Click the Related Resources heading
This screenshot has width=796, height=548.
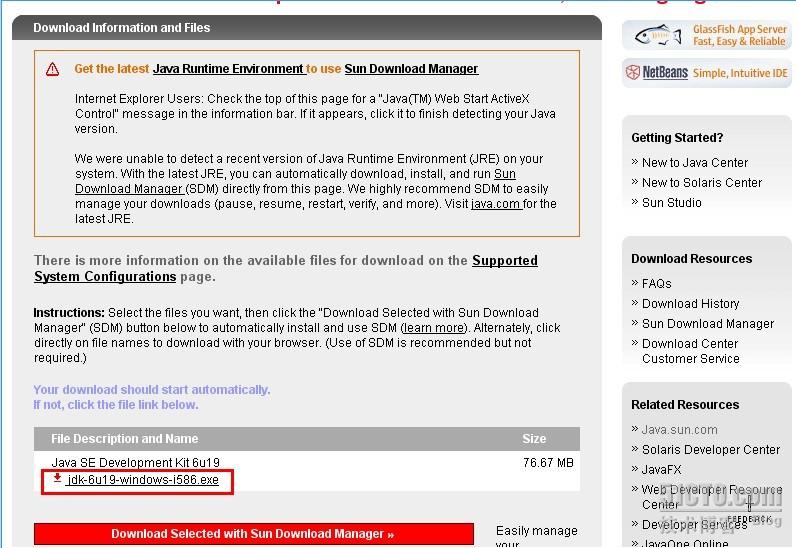click(685, 404)
